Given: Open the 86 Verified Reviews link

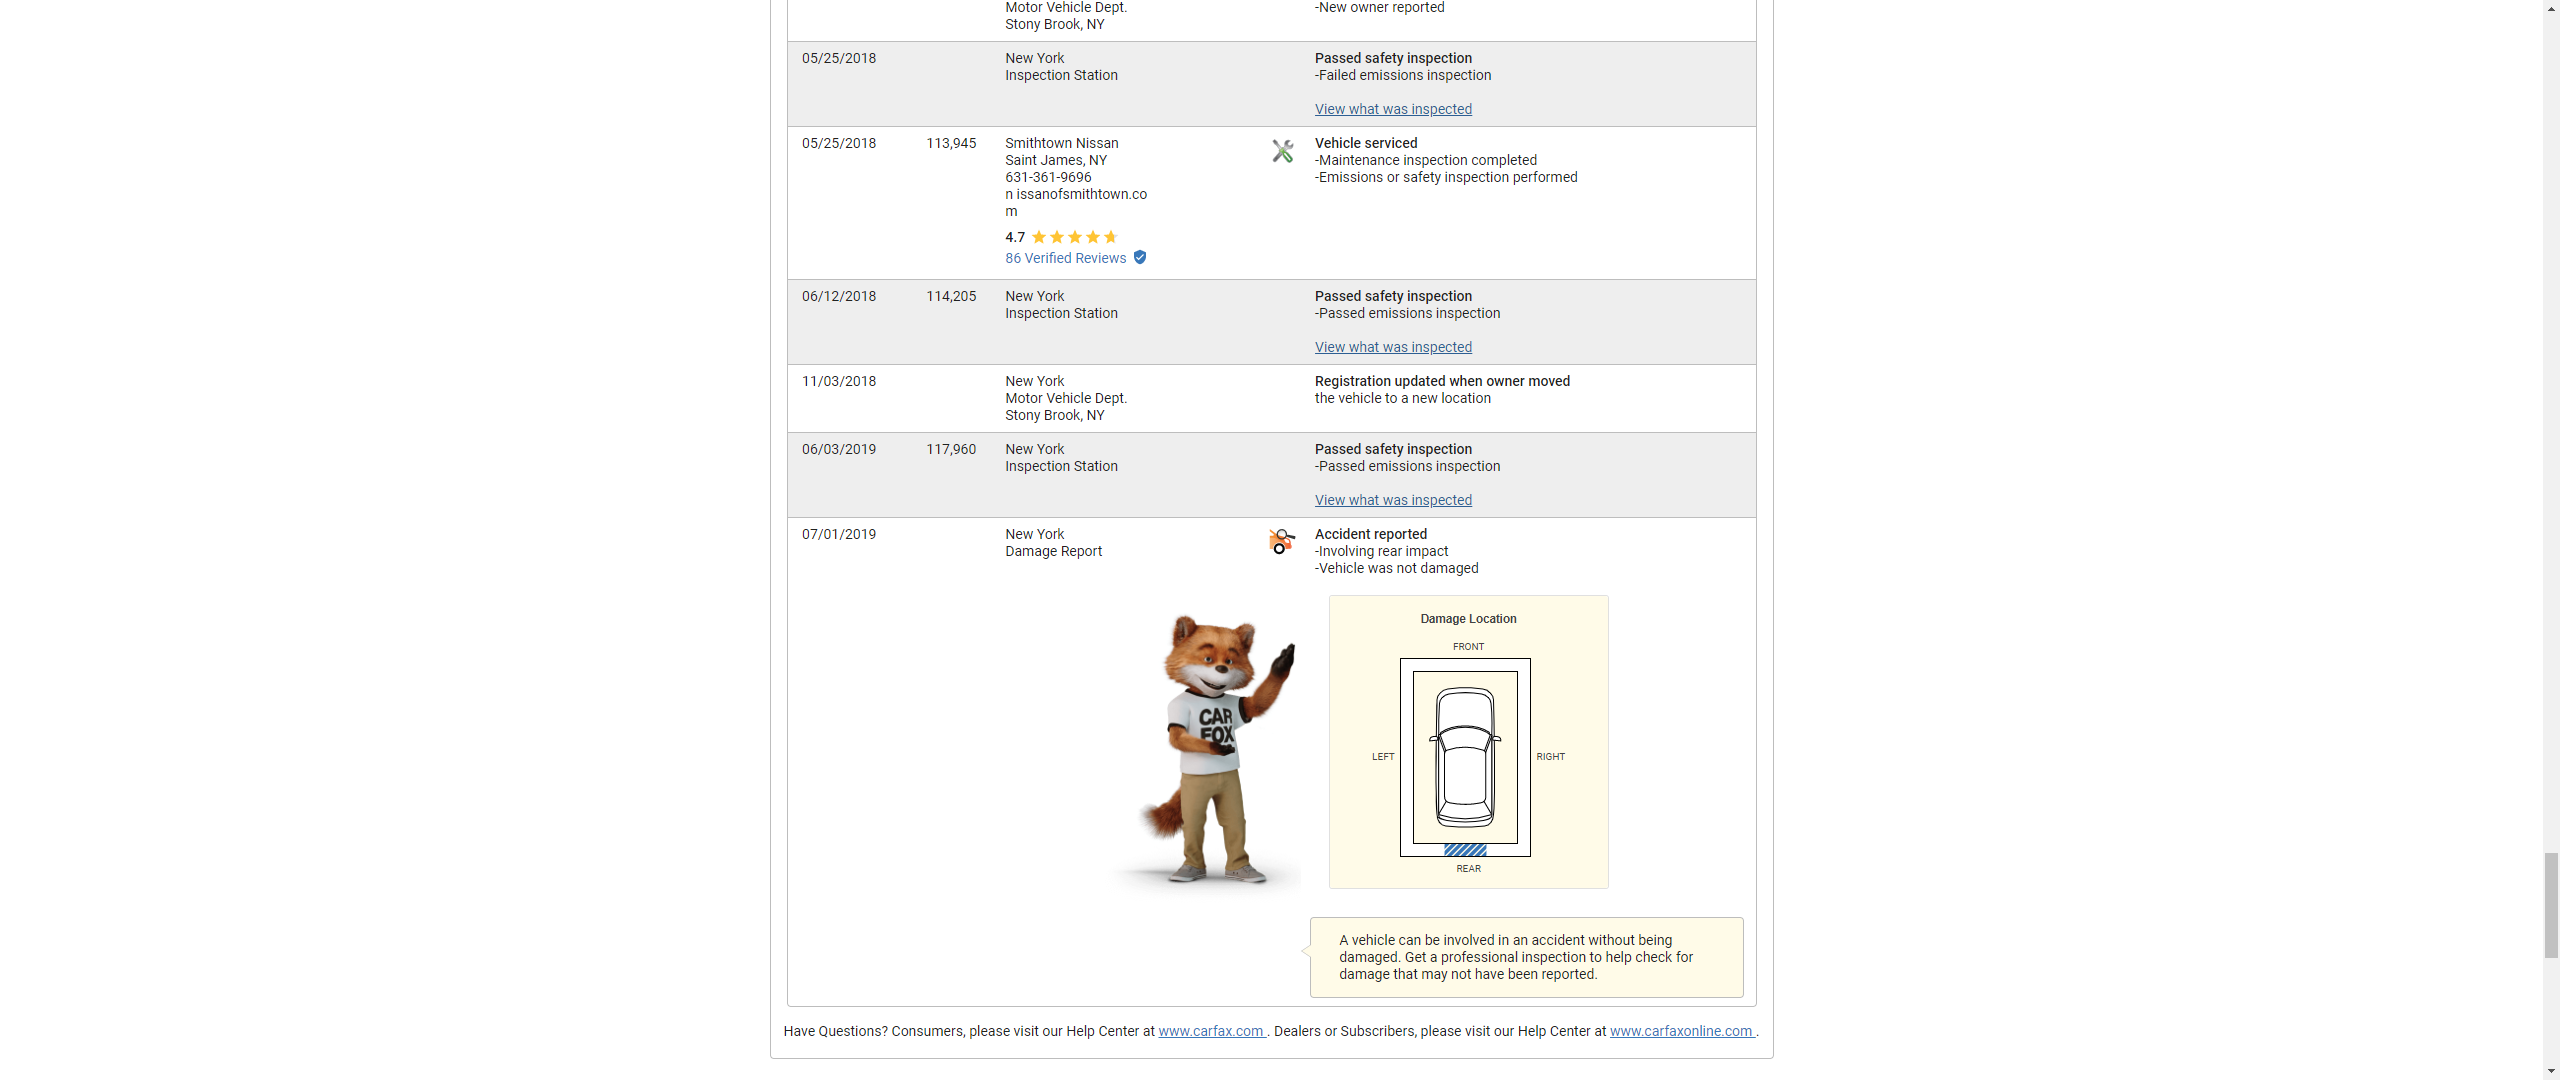Looking at the screenshot, I should [x=1065, y=258].
